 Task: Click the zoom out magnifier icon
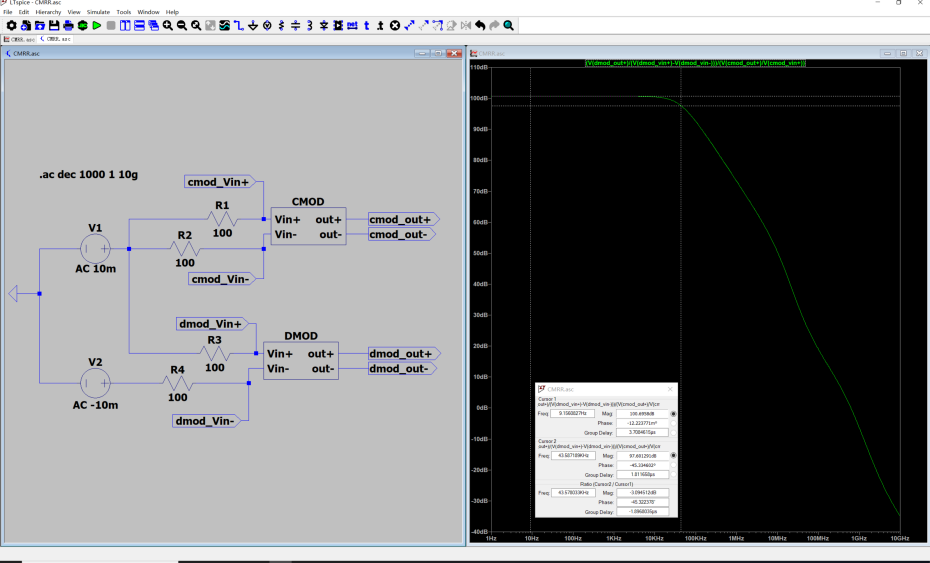click(181, 26)
